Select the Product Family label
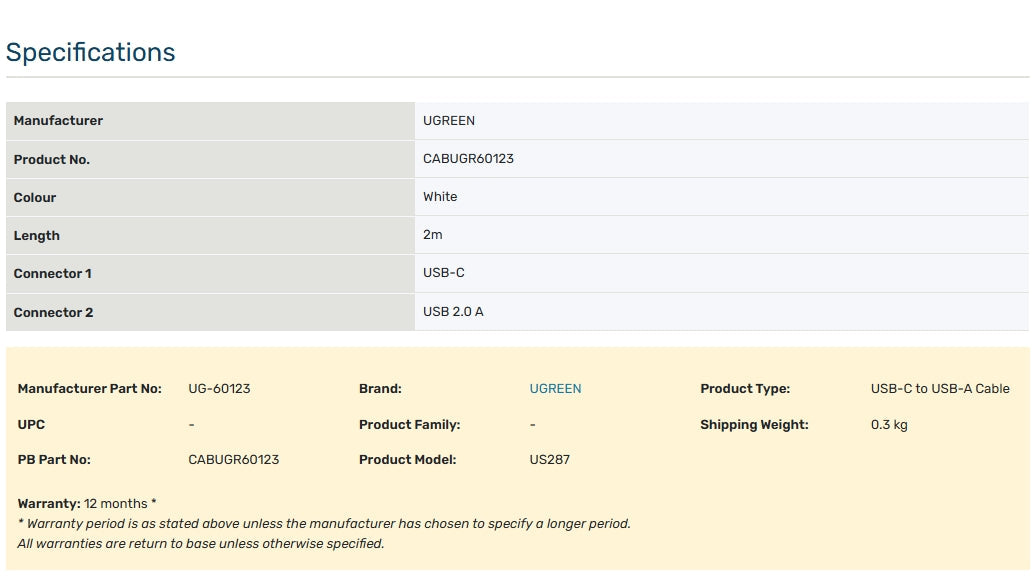Screen dimensions: 1035x586 click(409, 425)
